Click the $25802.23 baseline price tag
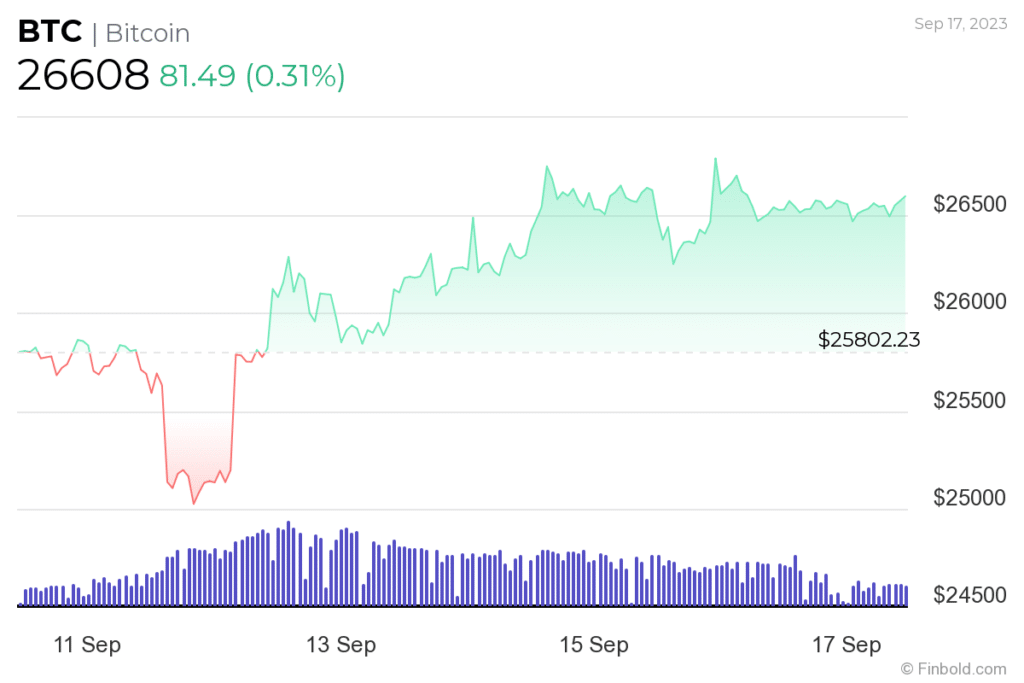Viewport: 1024px width, 683px height. pyautogui.click(x=869, y=340)
